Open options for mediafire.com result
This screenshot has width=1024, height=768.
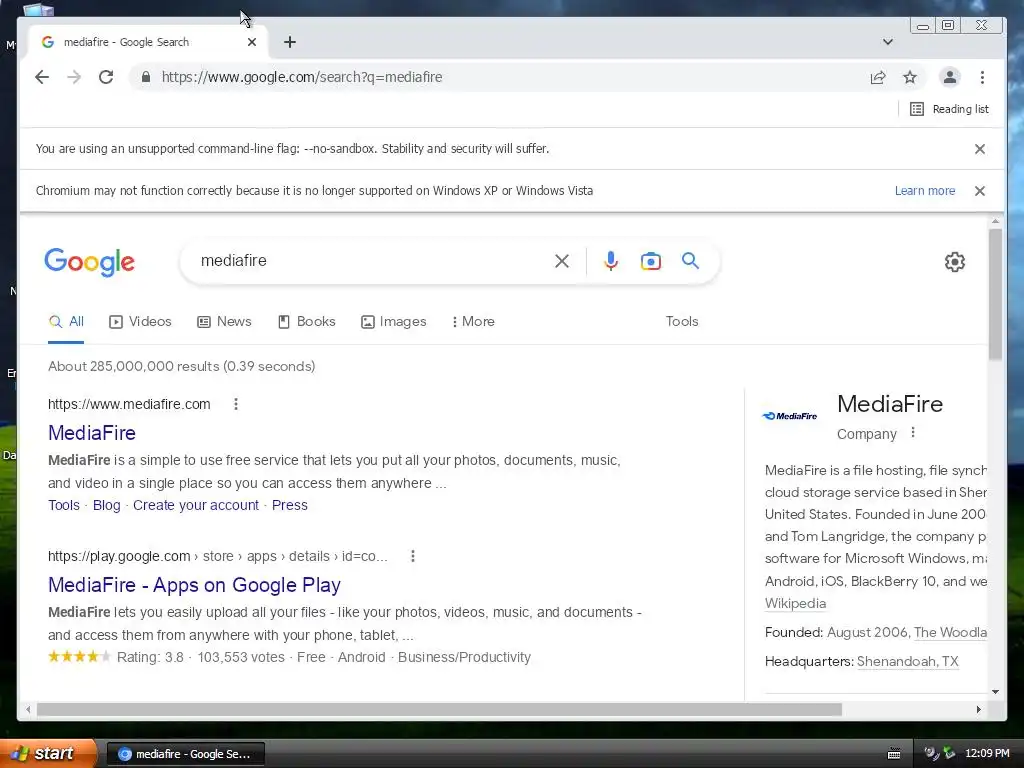click(236, 404)
